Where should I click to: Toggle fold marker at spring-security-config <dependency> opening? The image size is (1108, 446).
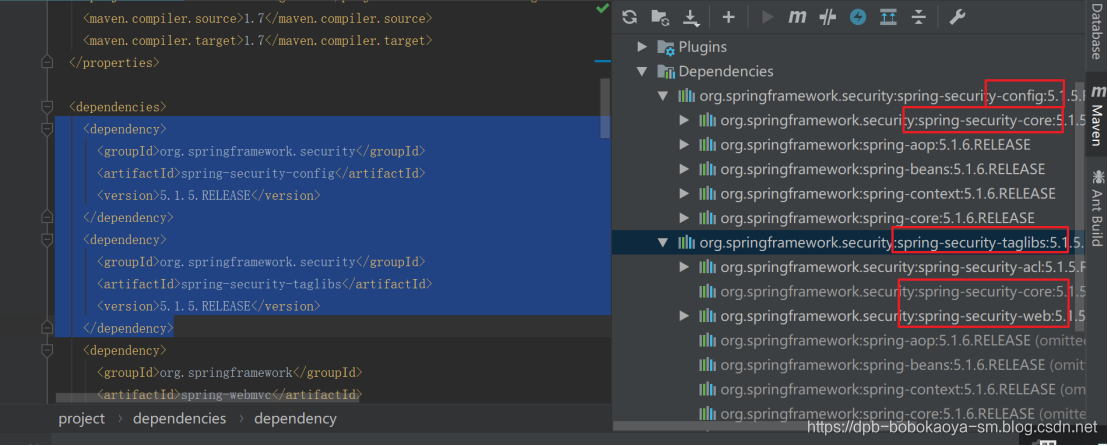click(47, 129)
